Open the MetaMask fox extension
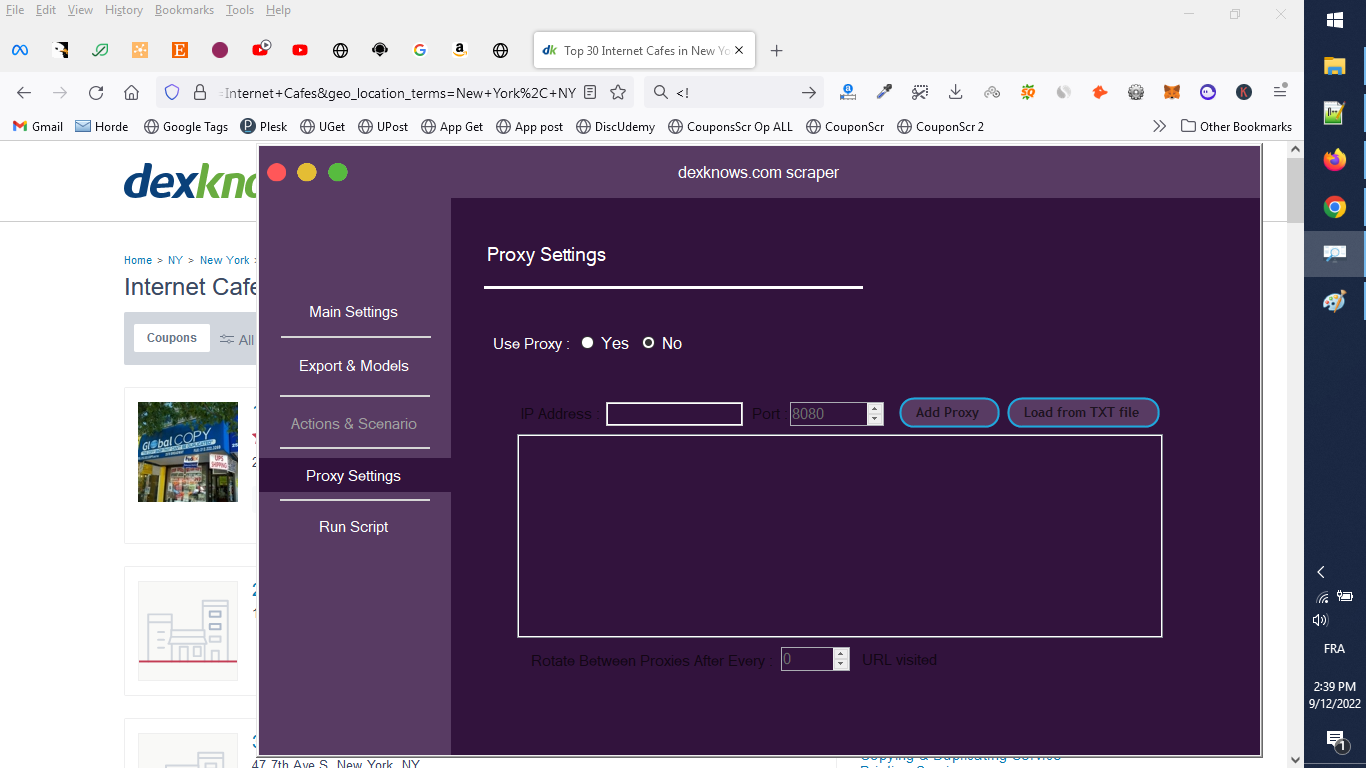This screenshot has height=768, width=1366. tap(1172, 93)
